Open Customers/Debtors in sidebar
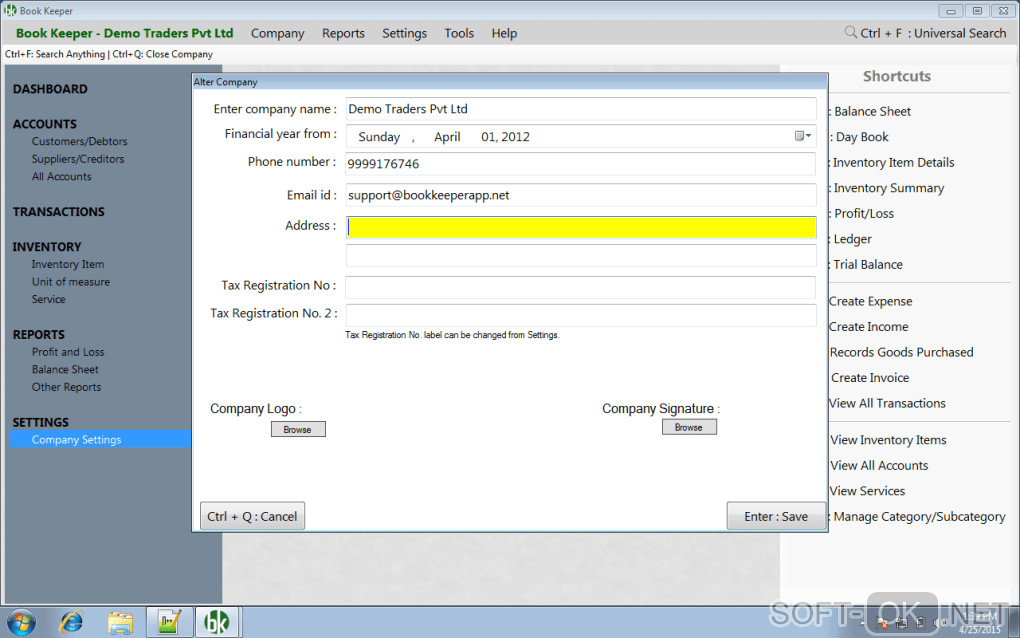 point(79,141)
